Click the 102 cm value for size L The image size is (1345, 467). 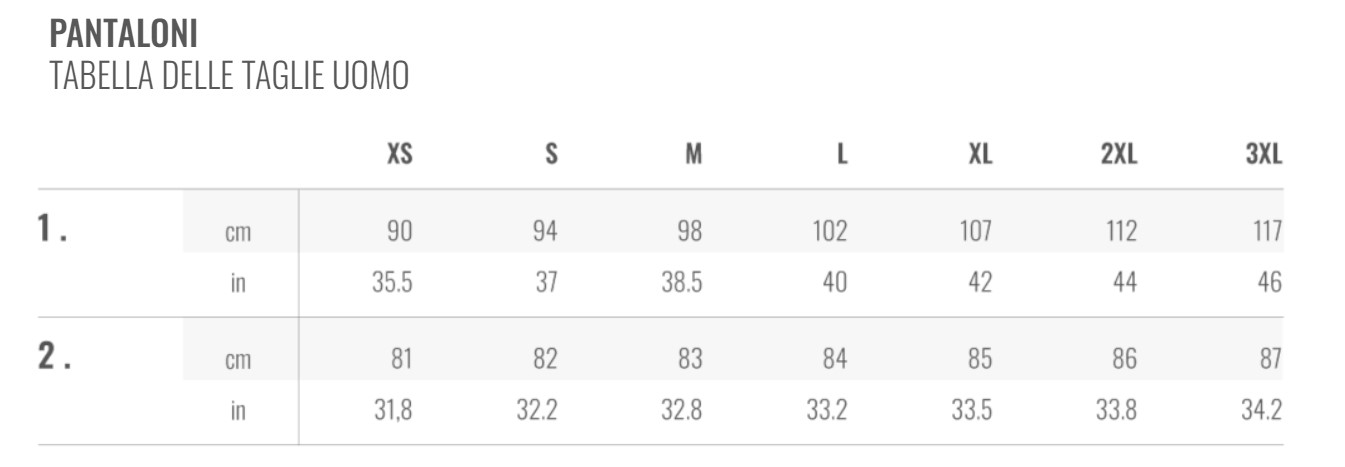pos(829,232)
